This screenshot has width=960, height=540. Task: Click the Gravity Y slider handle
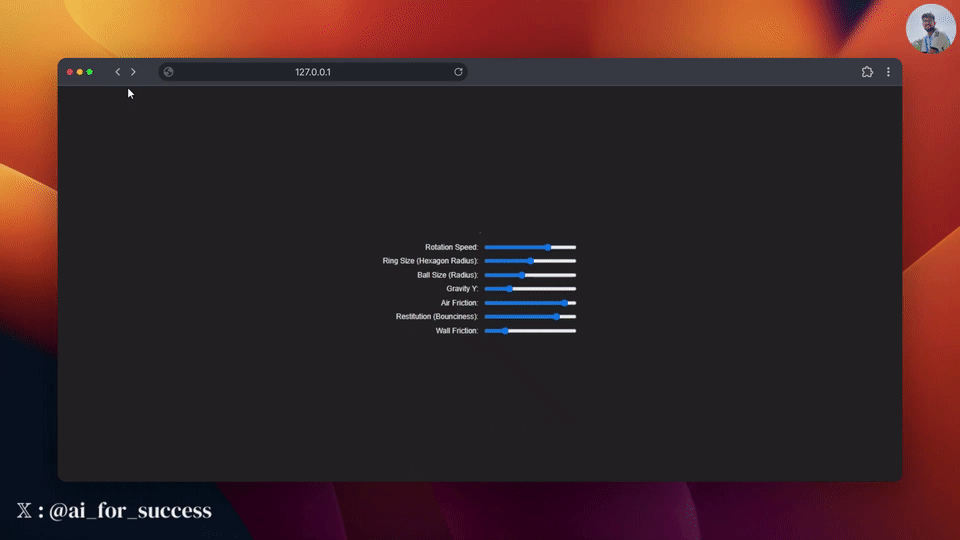(509, 289)
